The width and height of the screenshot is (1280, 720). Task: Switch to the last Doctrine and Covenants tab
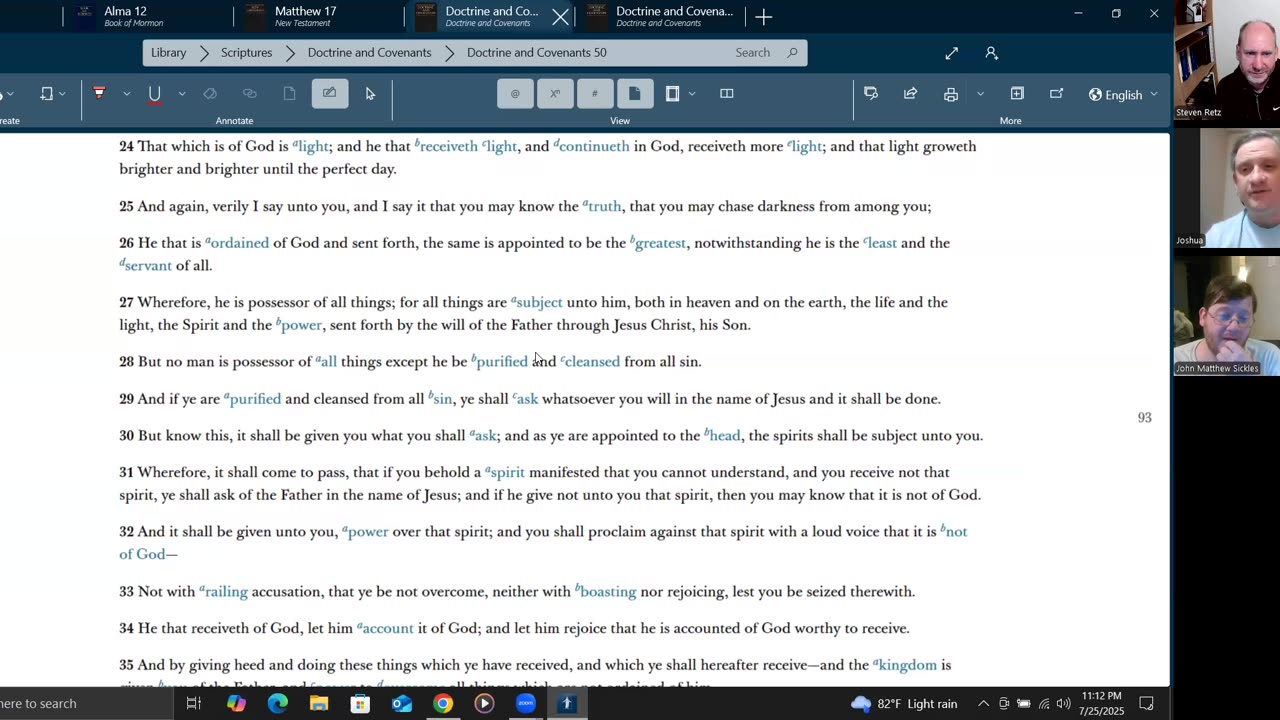coord(661,16)
